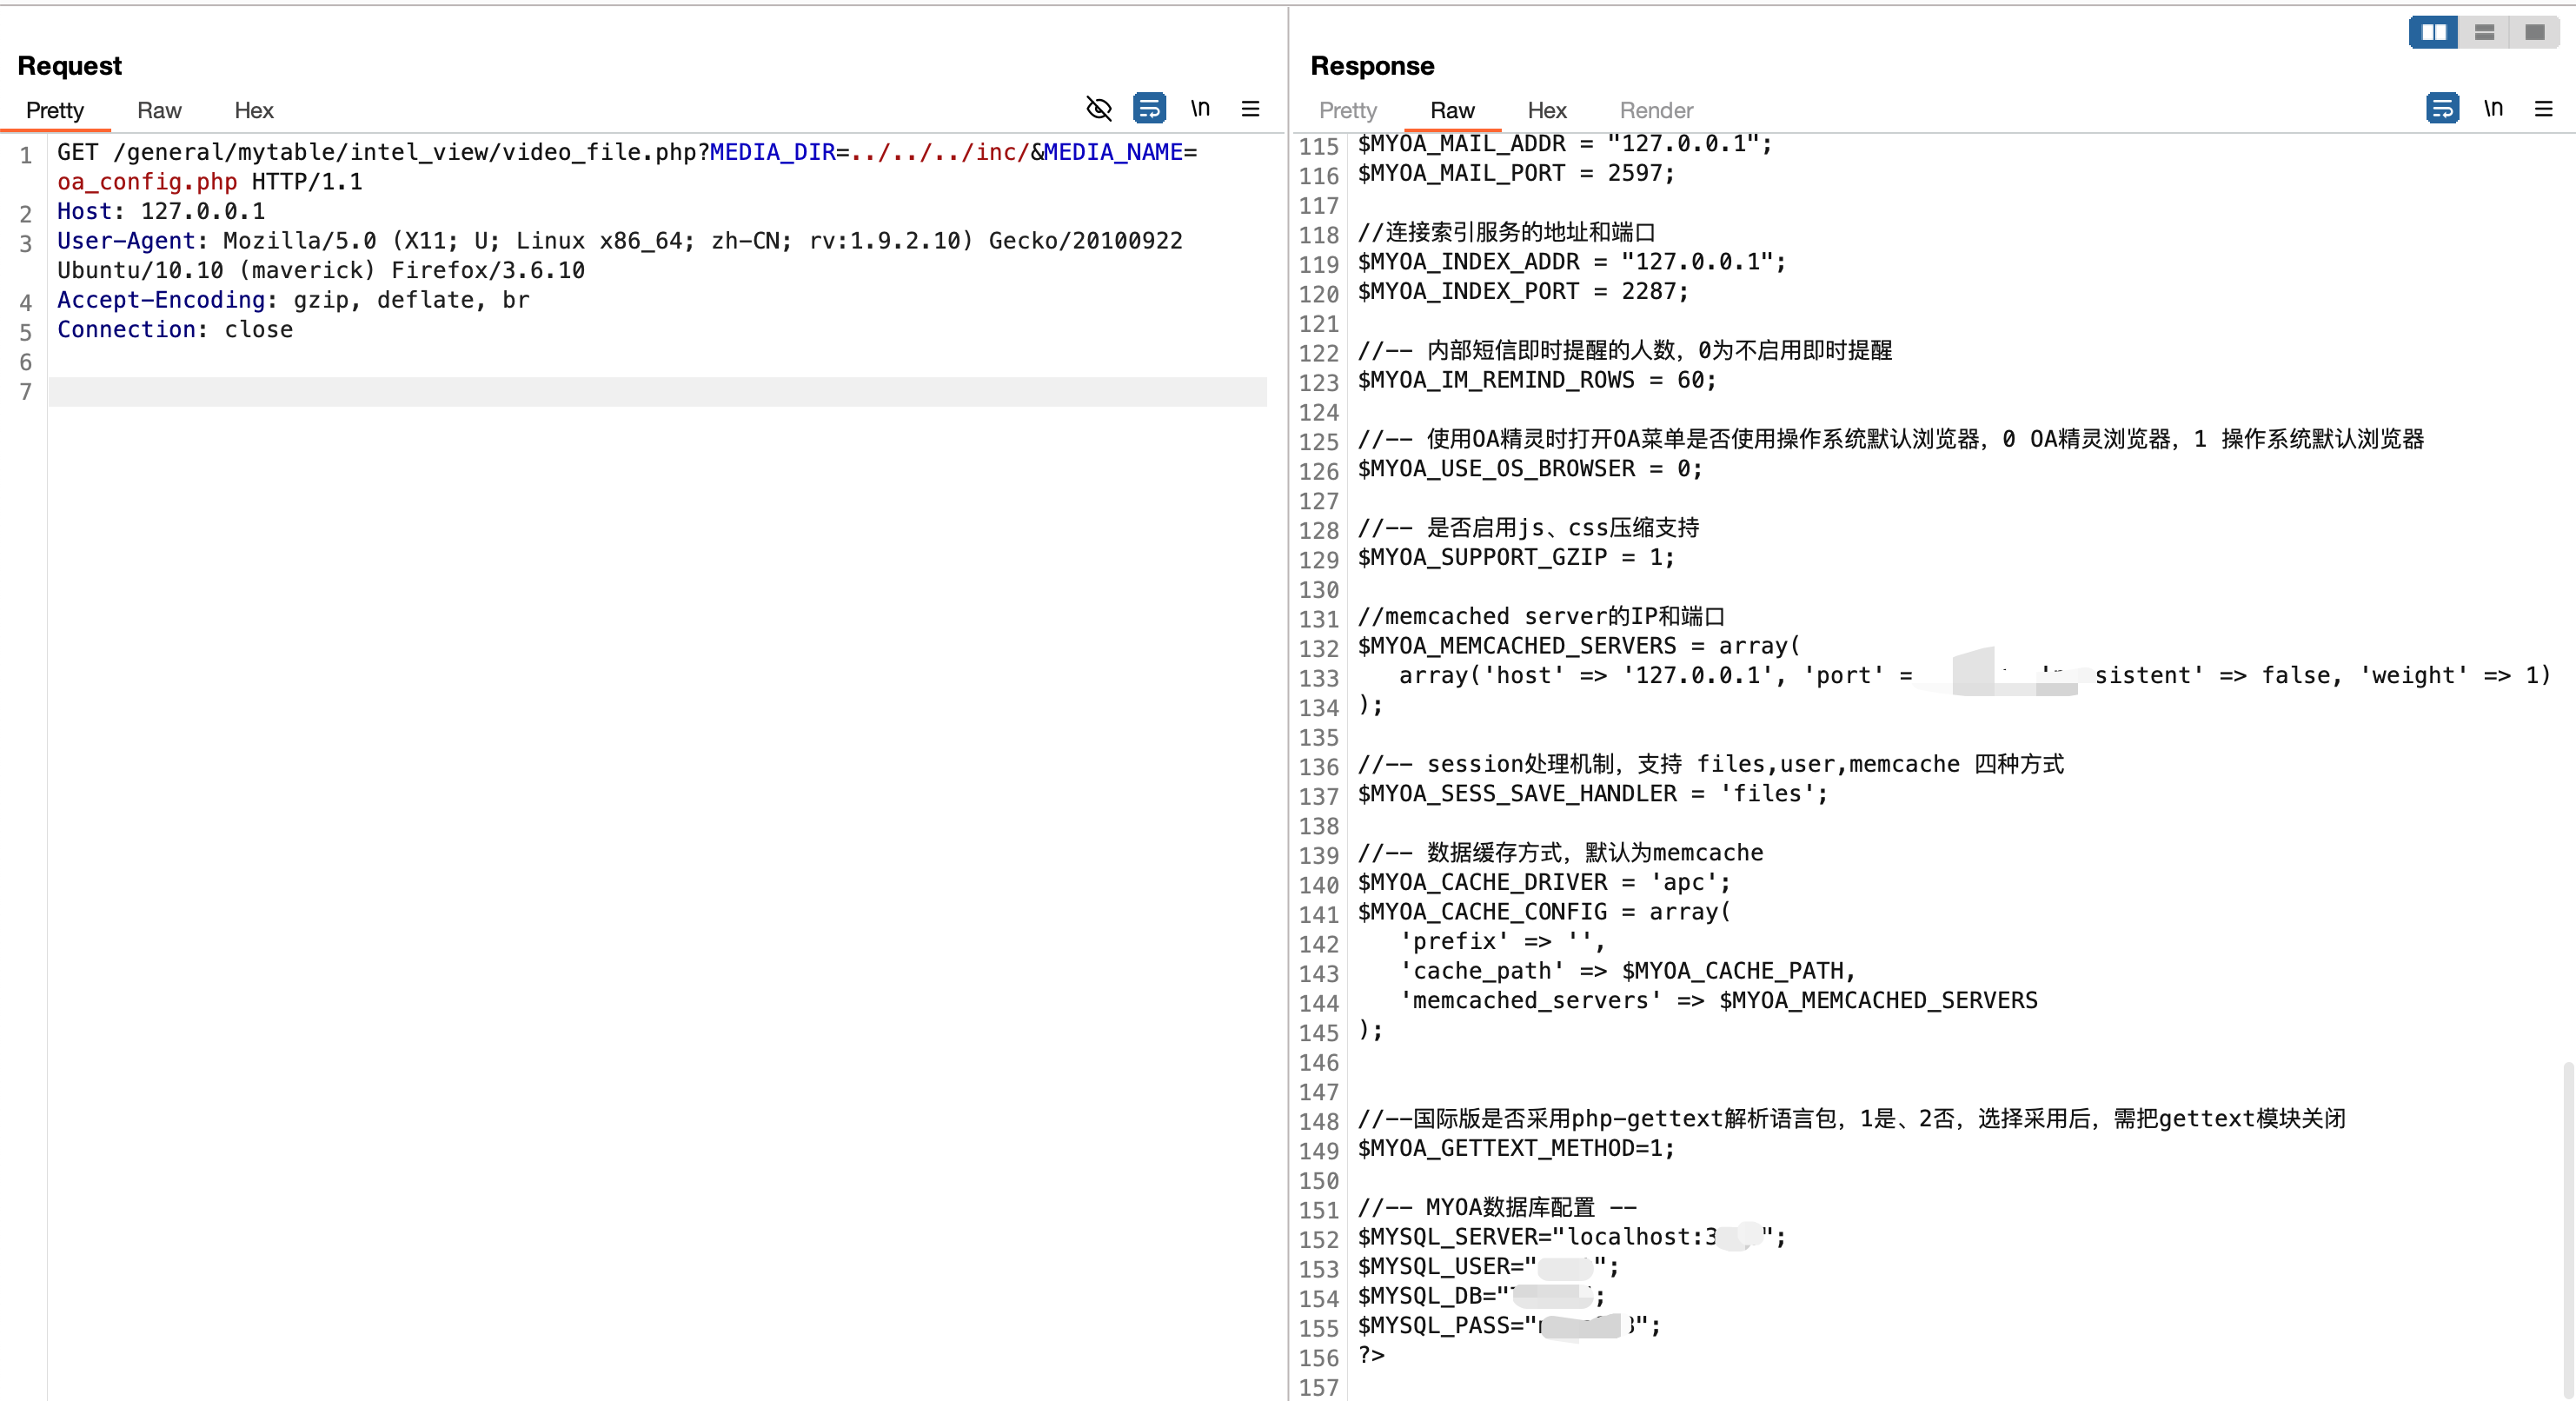
Task: Click $MYOA_GETTEXT_METHOD=1 line
Action: pos(1516,1148)
